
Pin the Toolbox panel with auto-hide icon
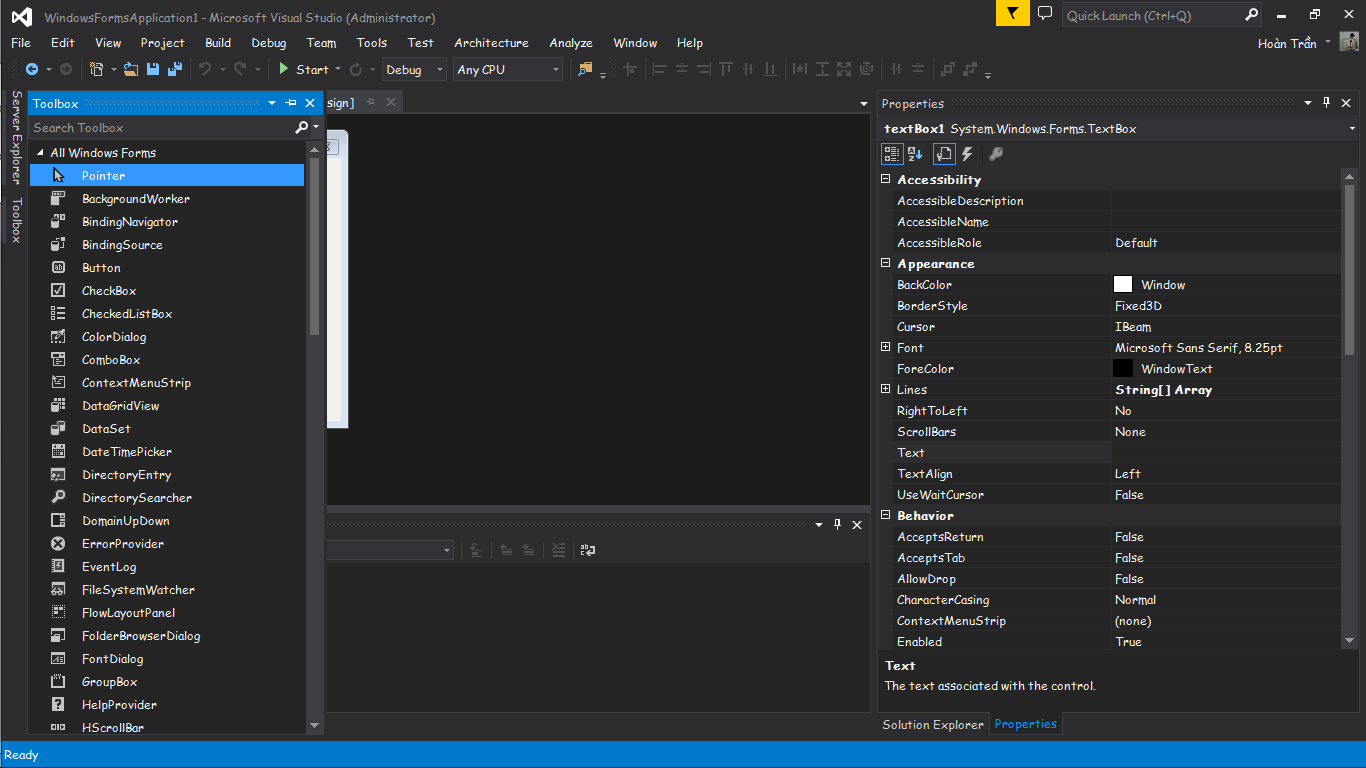(291, 103)
